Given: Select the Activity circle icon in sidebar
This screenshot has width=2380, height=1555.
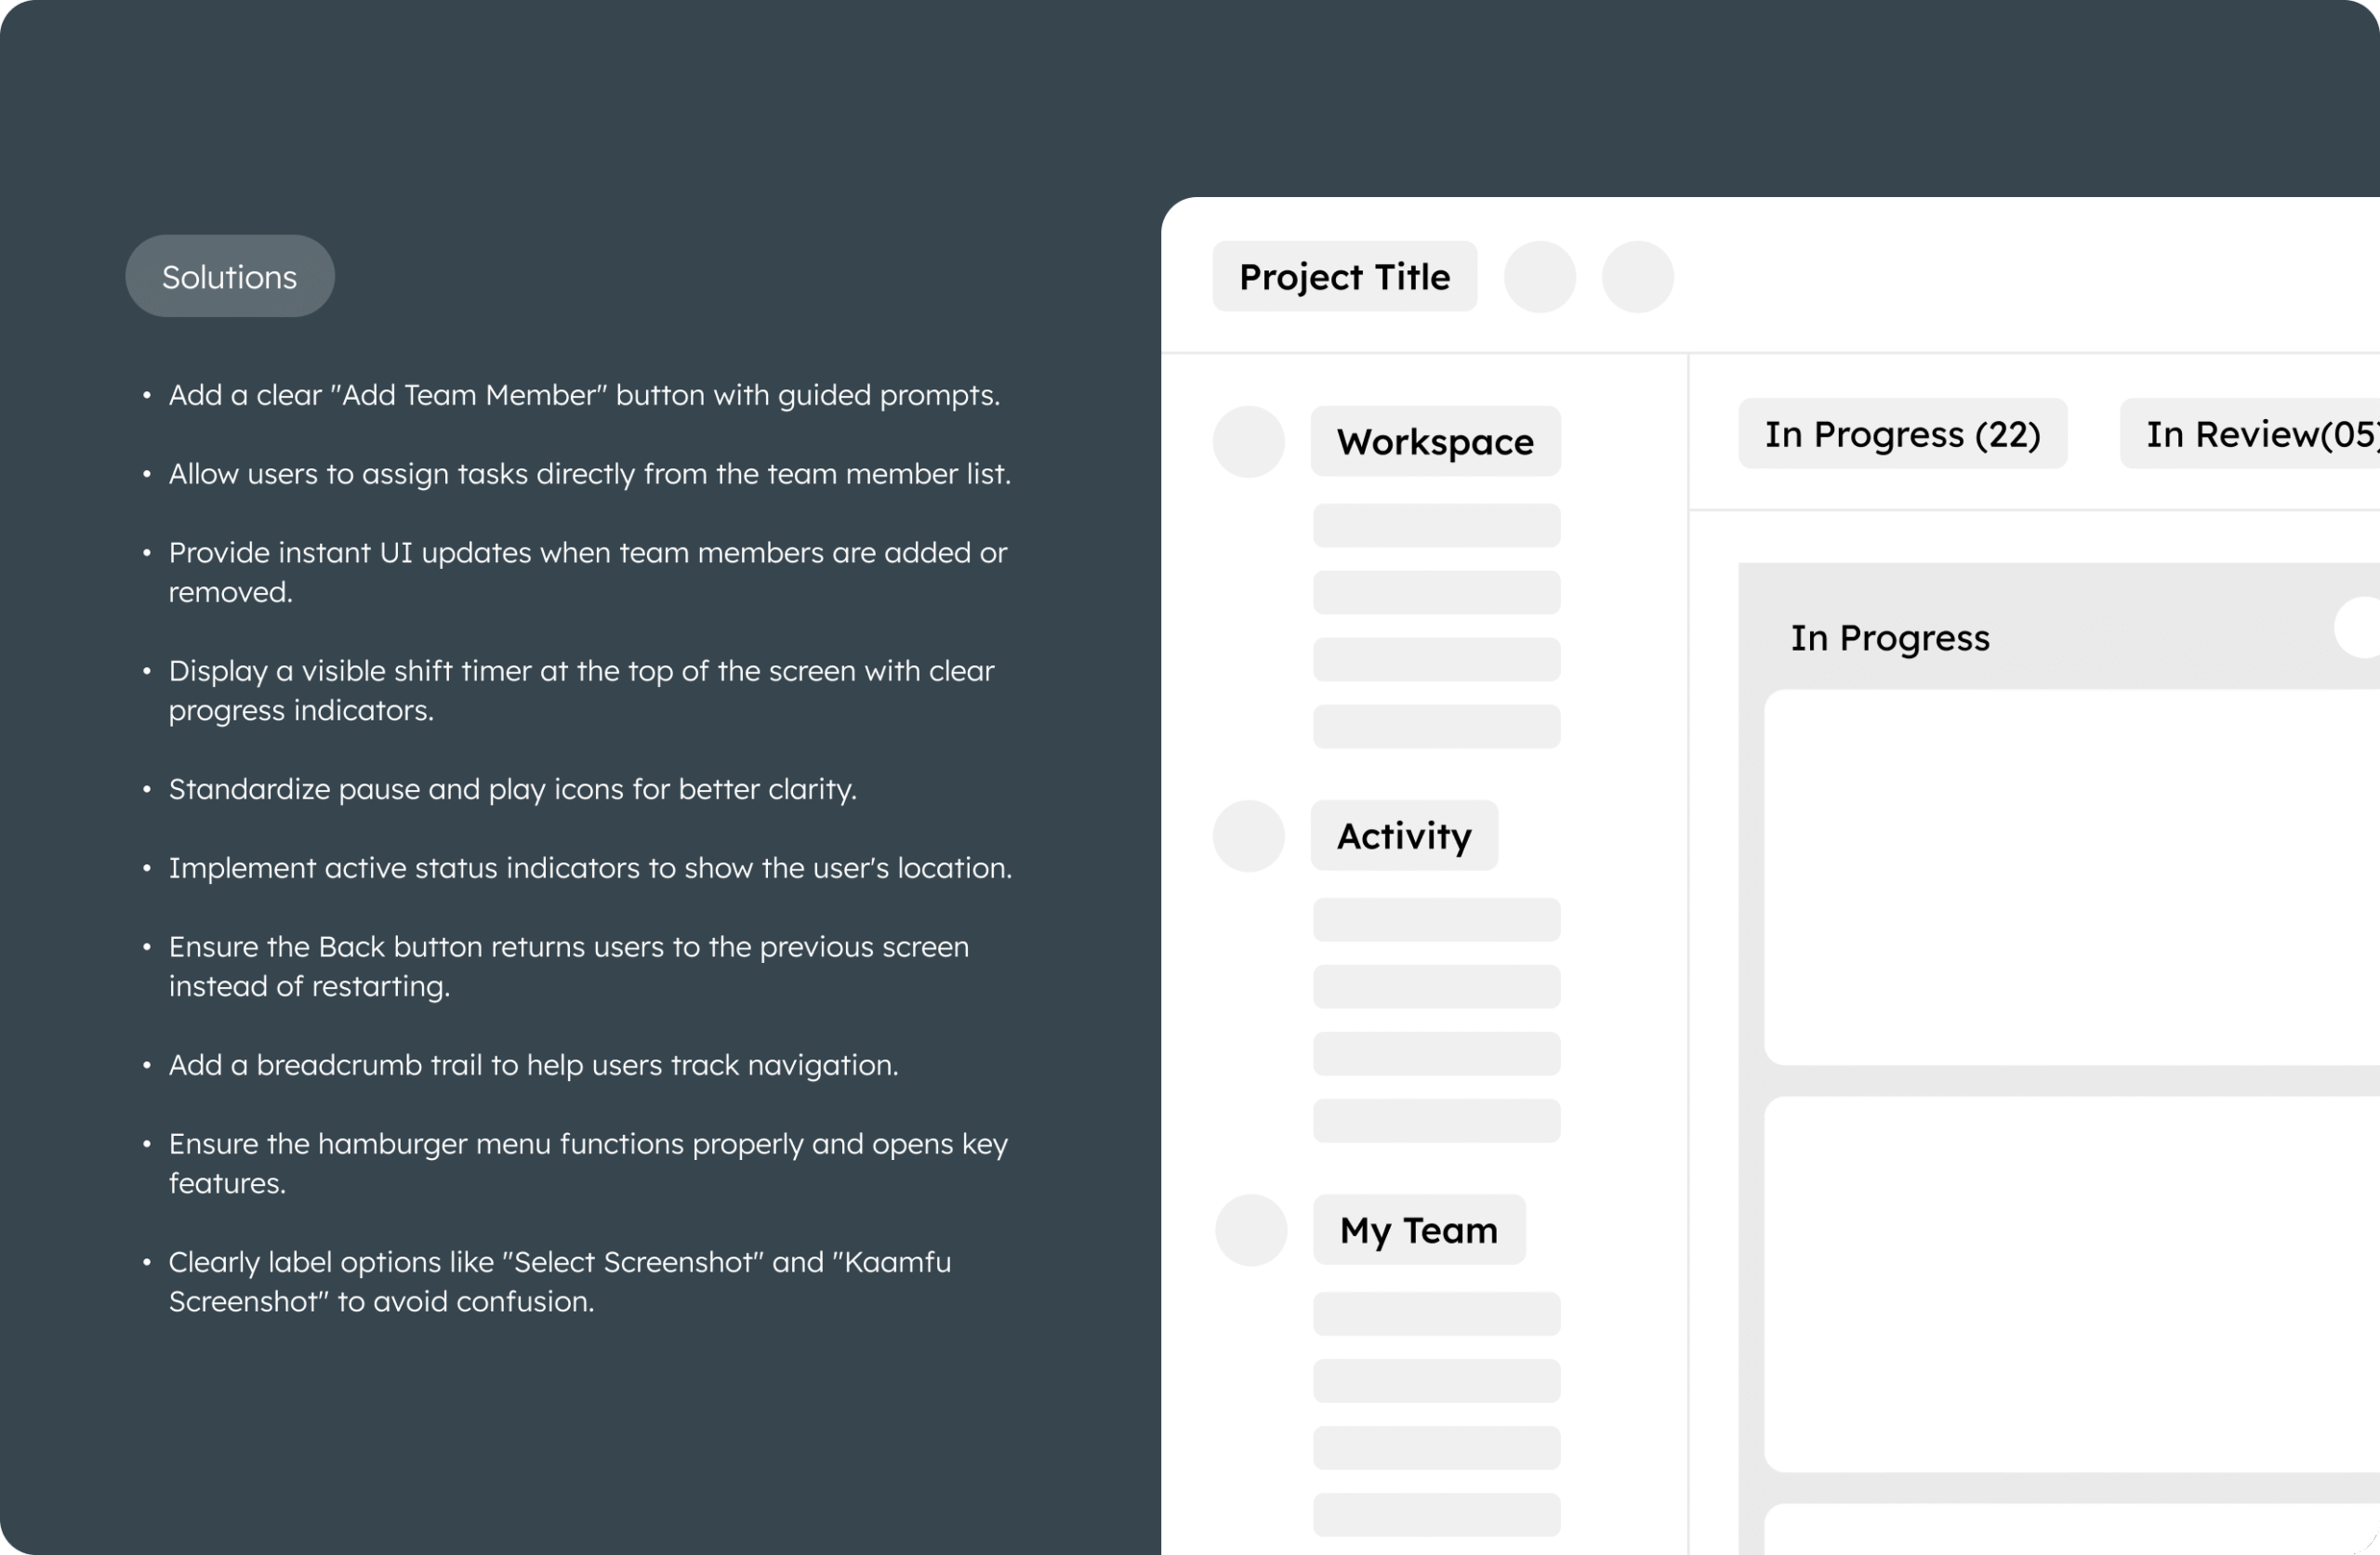Looking at the screenshot, I should coord(1248,836).
